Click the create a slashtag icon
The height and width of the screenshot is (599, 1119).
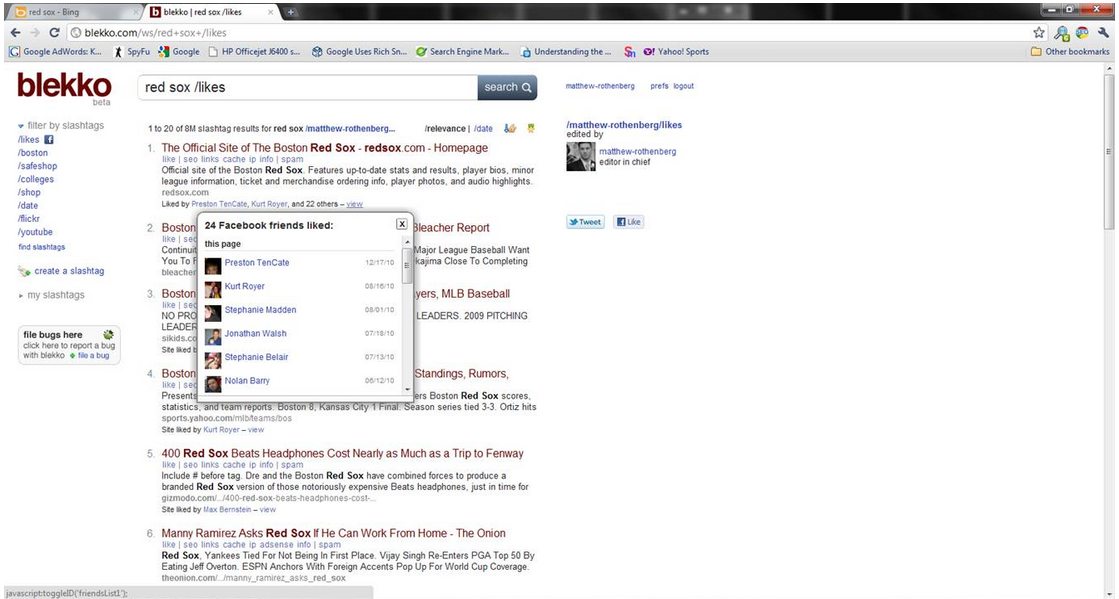pos(24,271)
